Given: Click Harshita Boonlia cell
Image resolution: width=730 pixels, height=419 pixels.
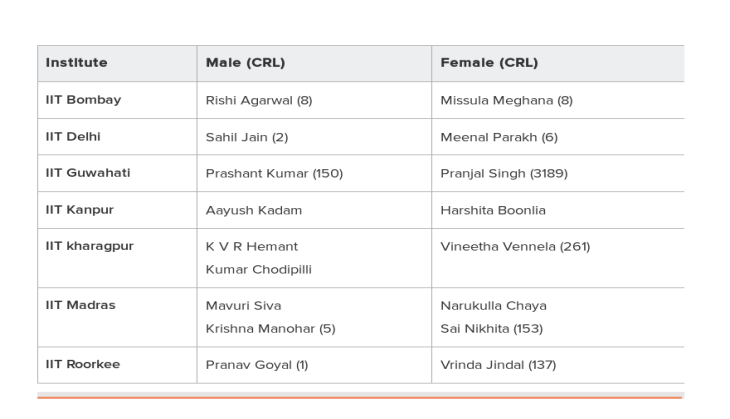Looking at the screenshot, I should click(x=493, y=210).
